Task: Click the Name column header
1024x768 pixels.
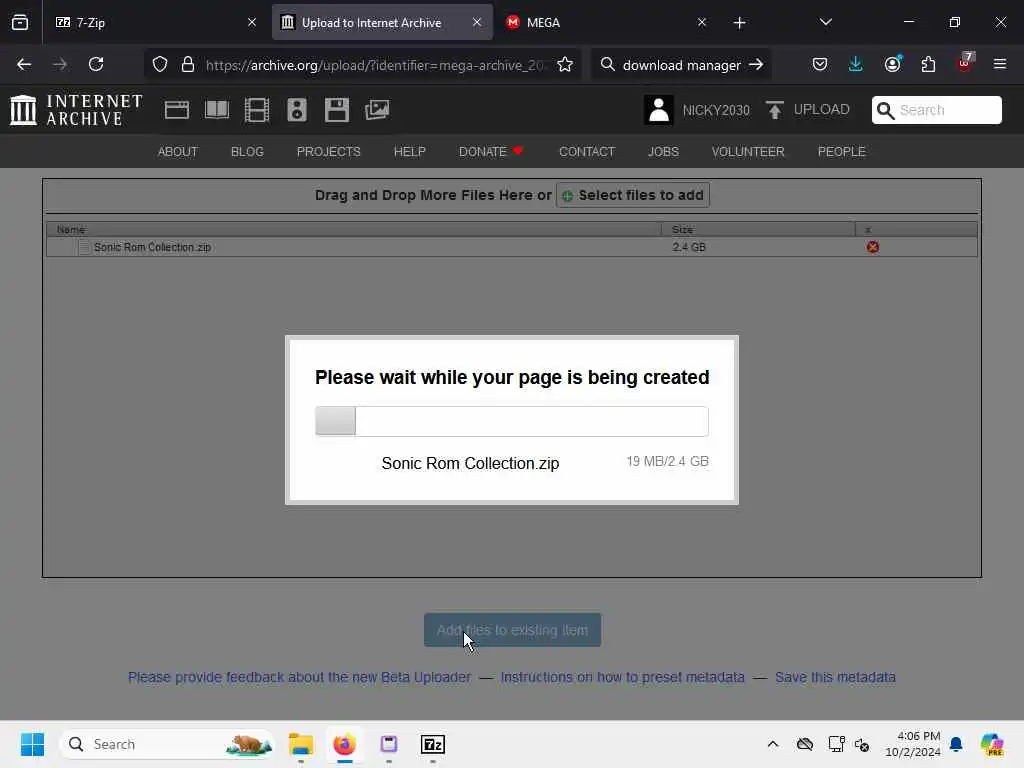Action: tap(71, 229)
